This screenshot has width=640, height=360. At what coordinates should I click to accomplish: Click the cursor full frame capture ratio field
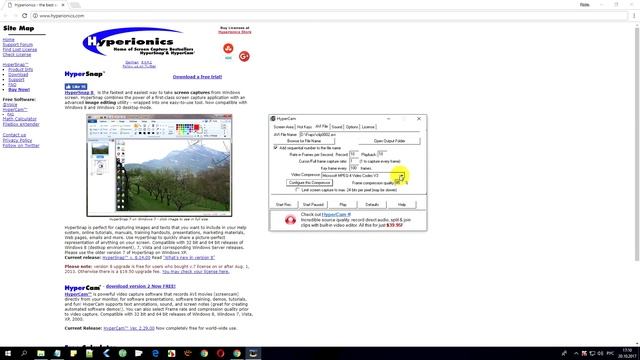pos(353,161)
